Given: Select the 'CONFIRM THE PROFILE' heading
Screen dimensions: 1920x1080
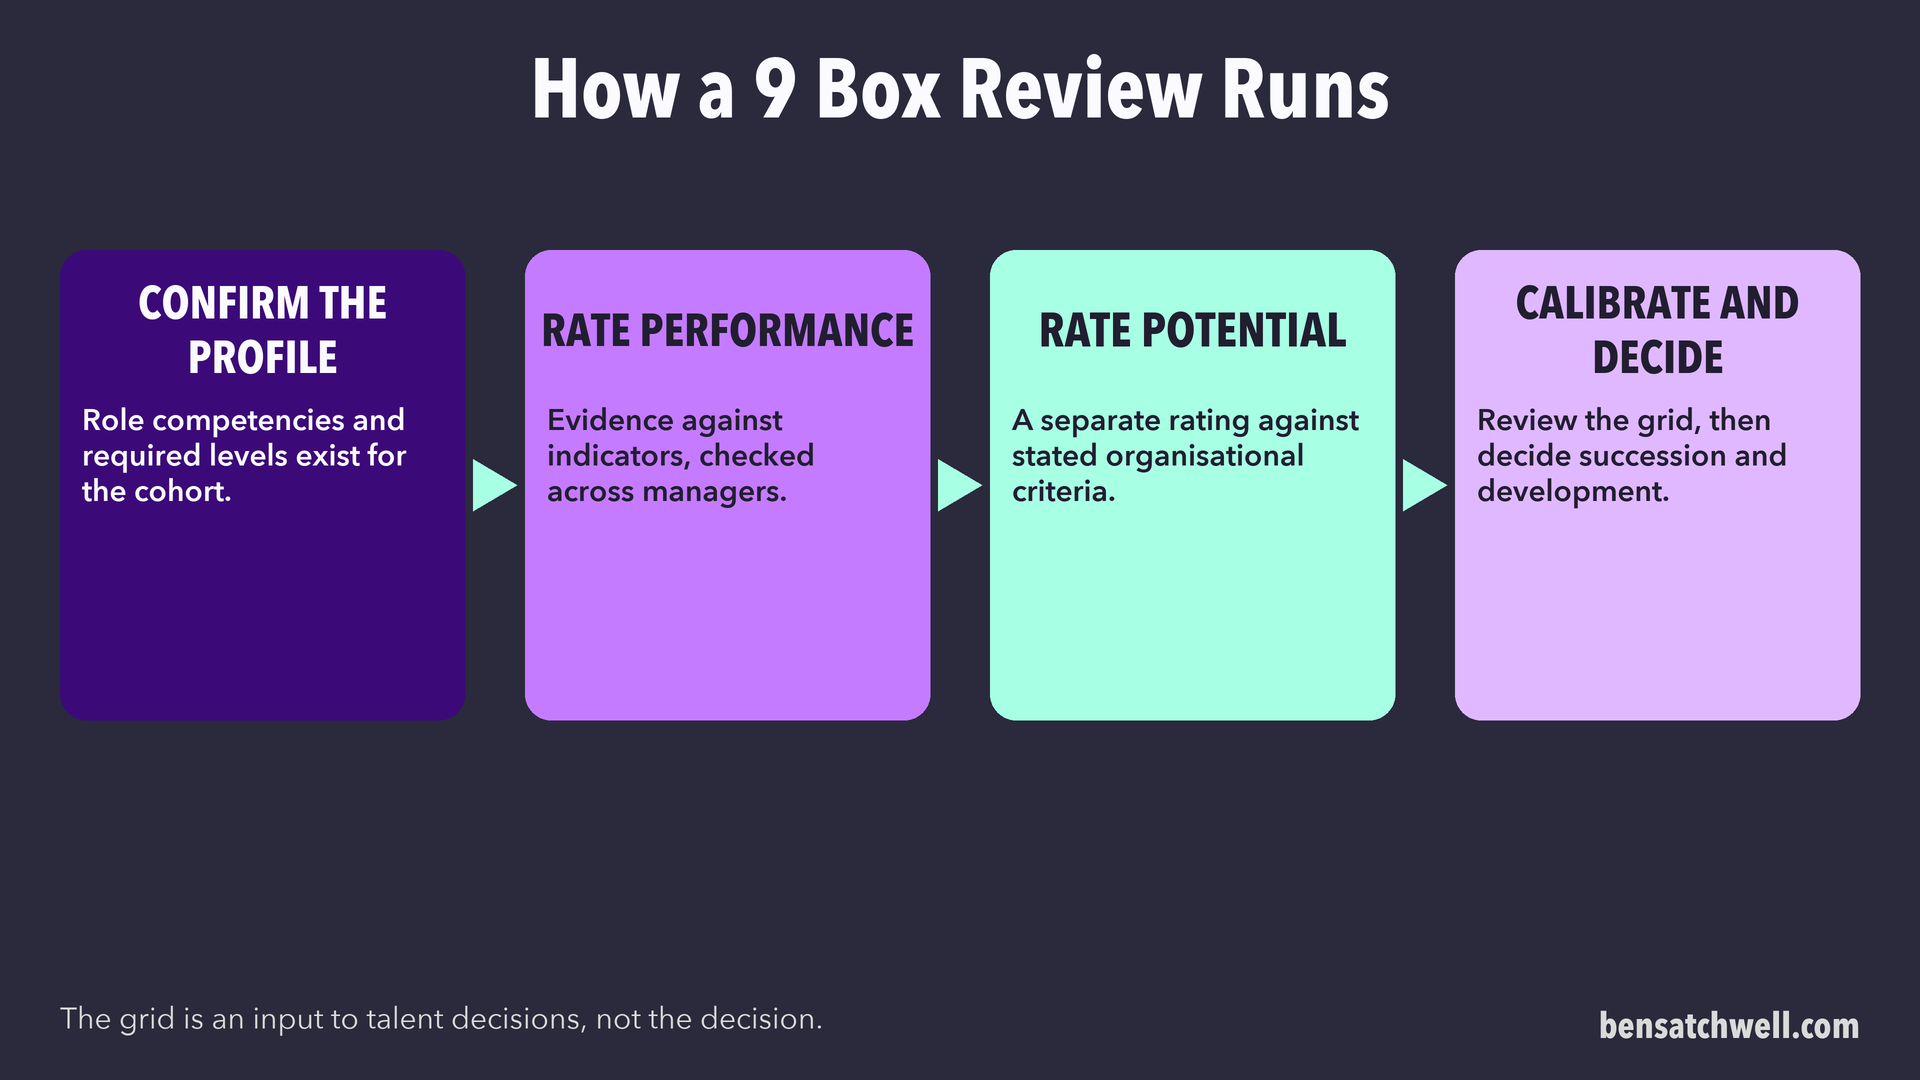Looking at the screenshot, I should tap(262, 330).
